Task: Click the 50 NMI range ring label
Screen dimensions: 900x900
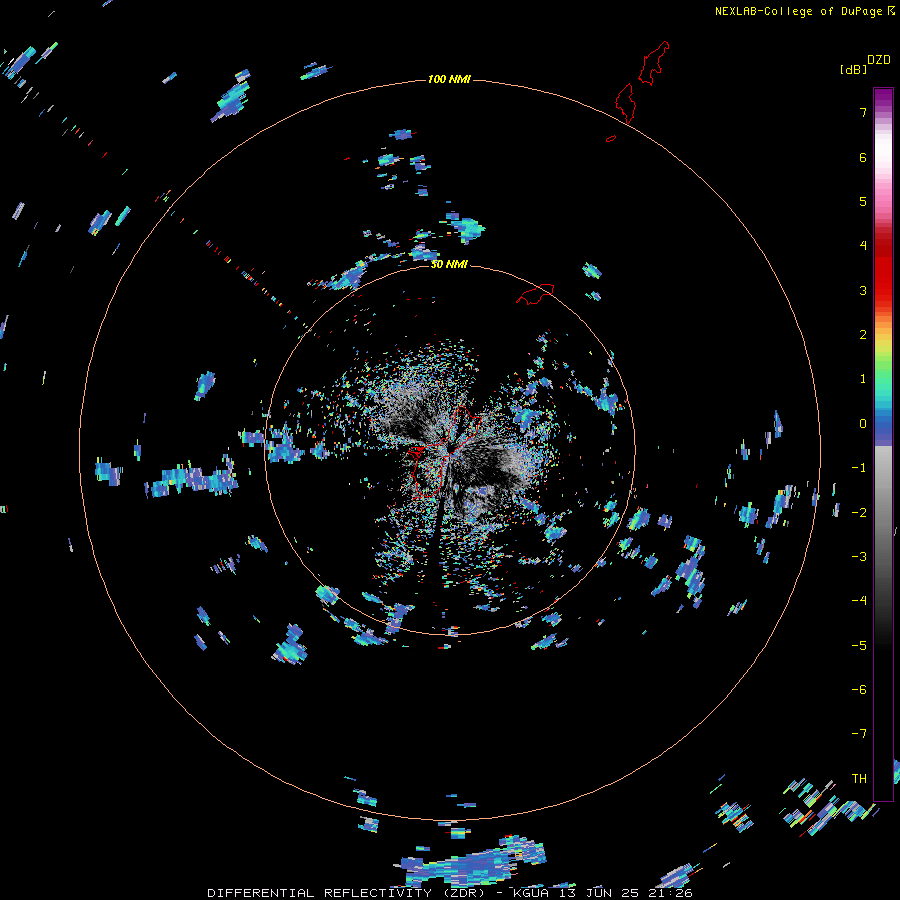Action: (449, 264)
